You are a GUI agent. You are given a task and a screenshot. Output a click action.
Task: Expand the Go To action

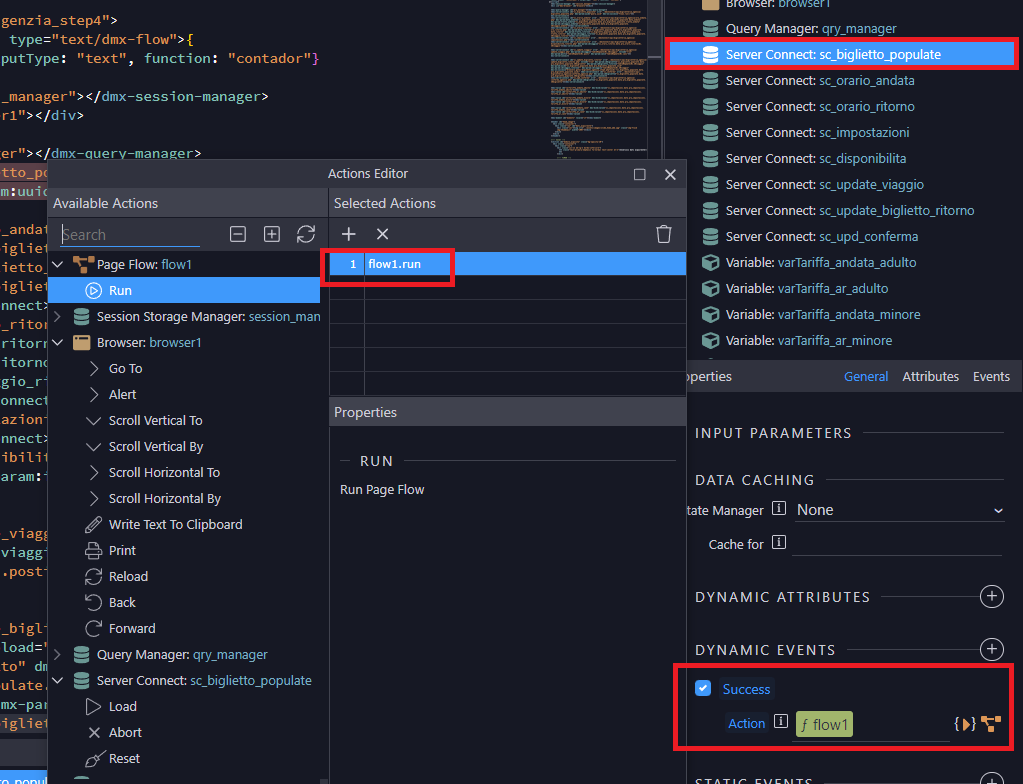[x=94, y=369]
